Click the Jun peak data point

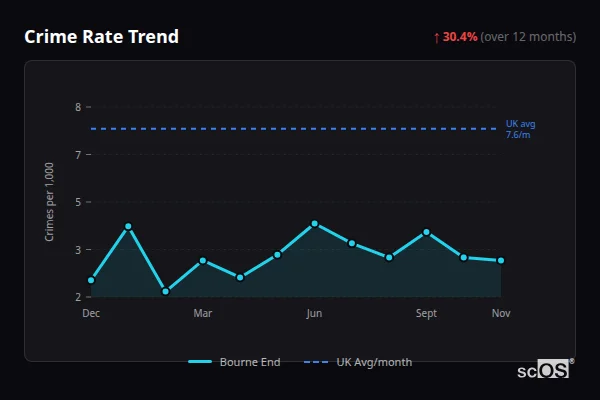click(315, 224)
